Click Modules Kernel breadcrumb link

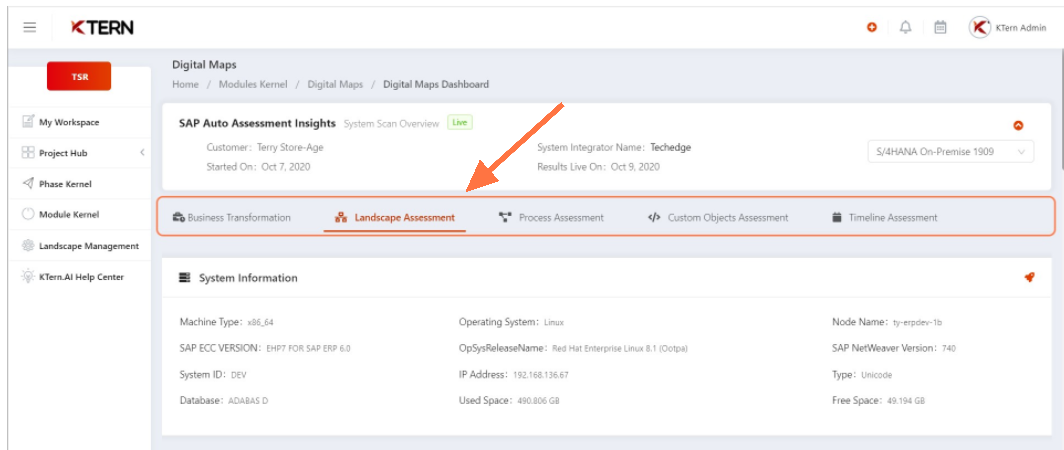pos(253,84)
